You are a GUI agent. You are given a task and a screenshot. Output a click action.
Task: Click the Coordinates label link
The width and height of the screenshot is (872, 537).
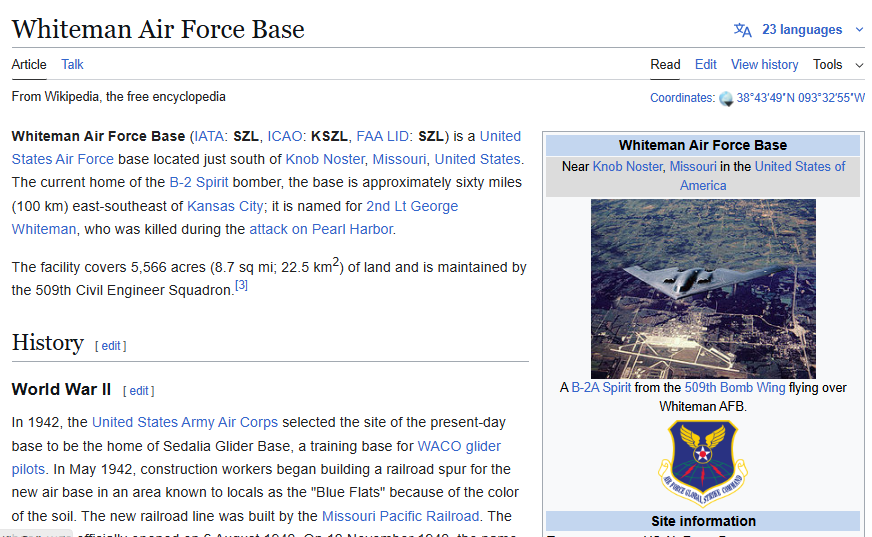point(682,98)
